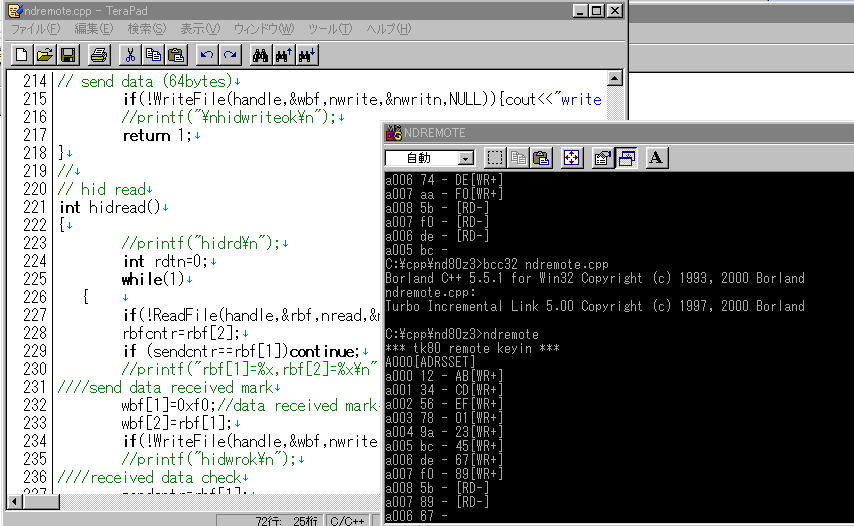Click the TeraPad horizontal scrollbar left arrow

14,501
